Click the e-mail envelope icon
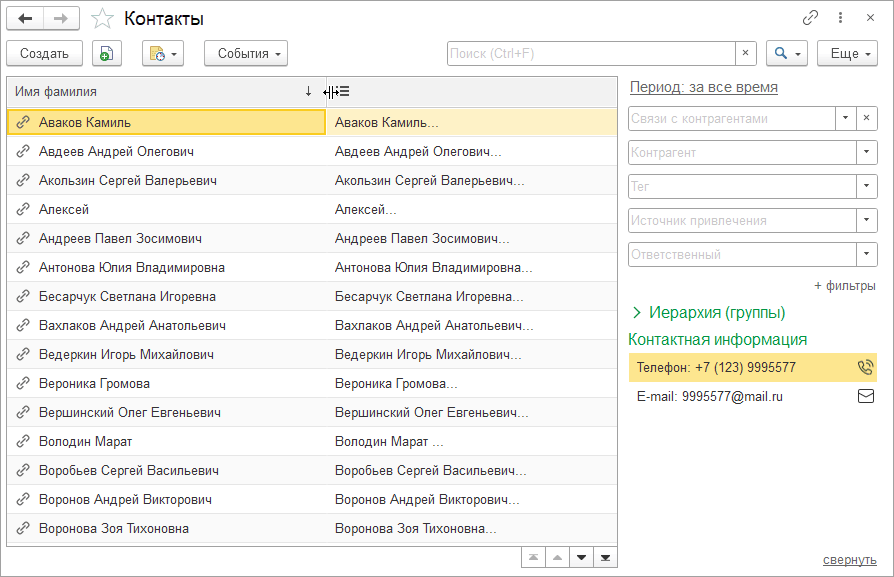 tap(865, 396)
